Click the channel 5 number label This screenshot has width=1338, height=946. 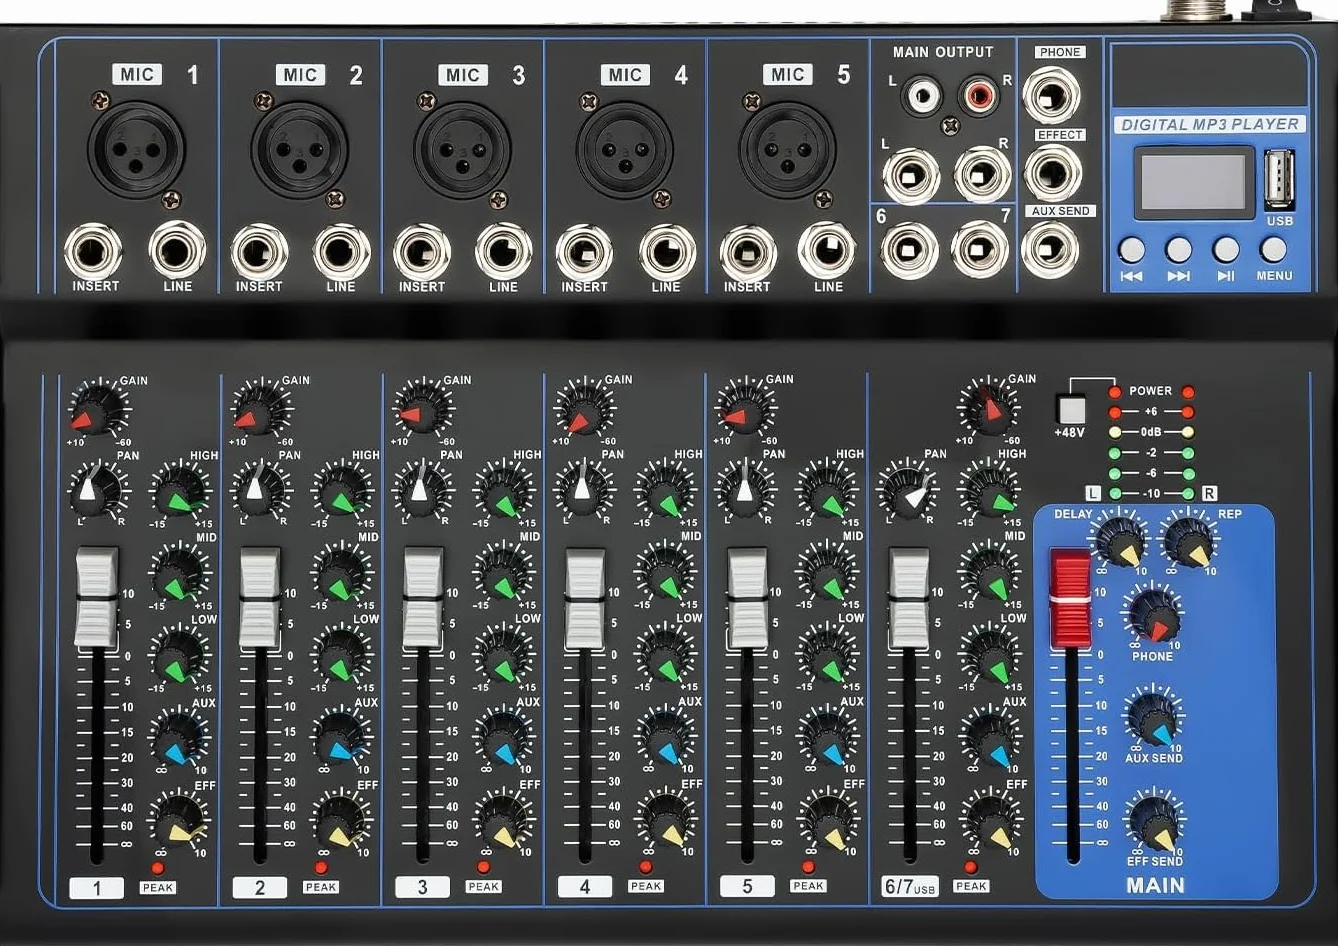747,886
